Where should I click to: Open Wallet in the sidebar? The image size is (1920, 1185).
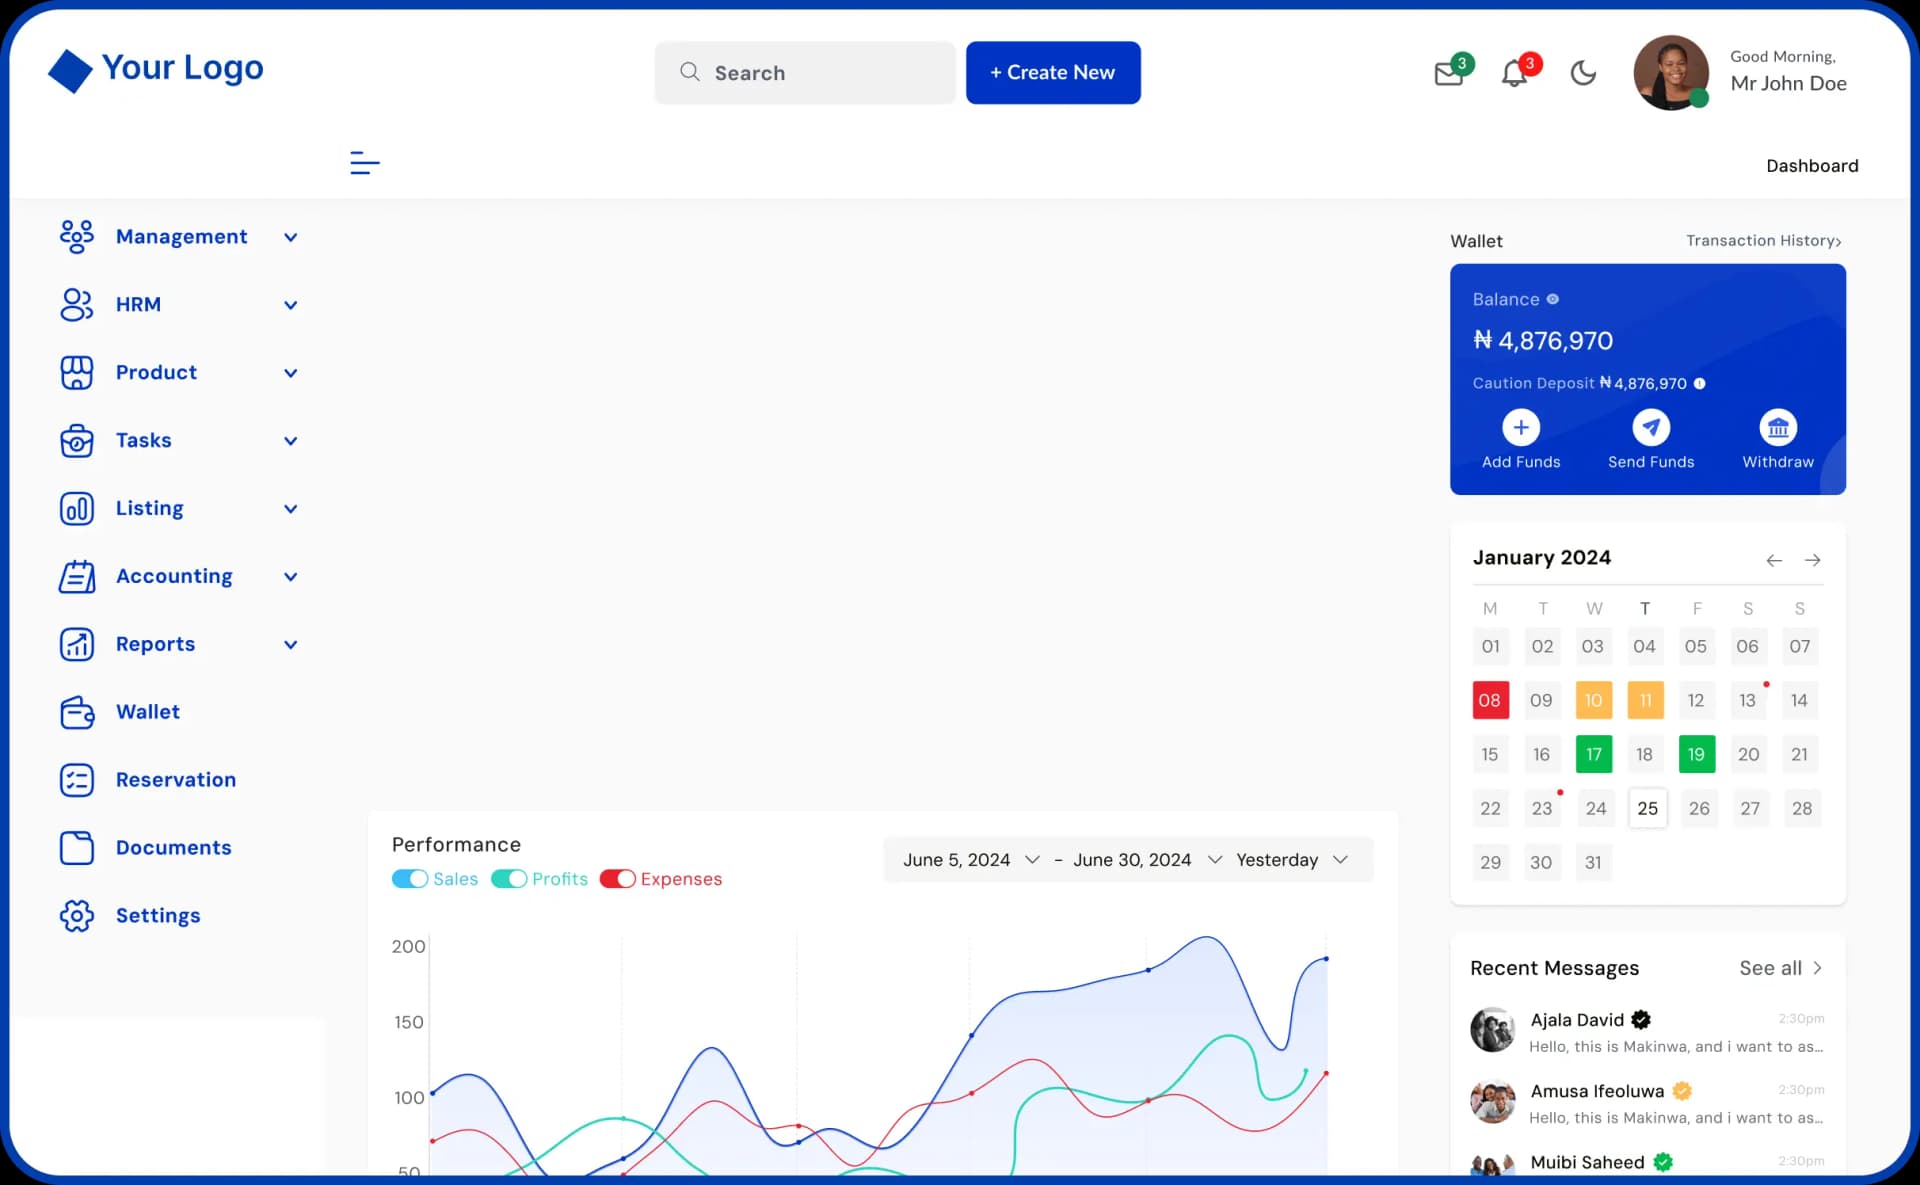(x=147, y=712)
